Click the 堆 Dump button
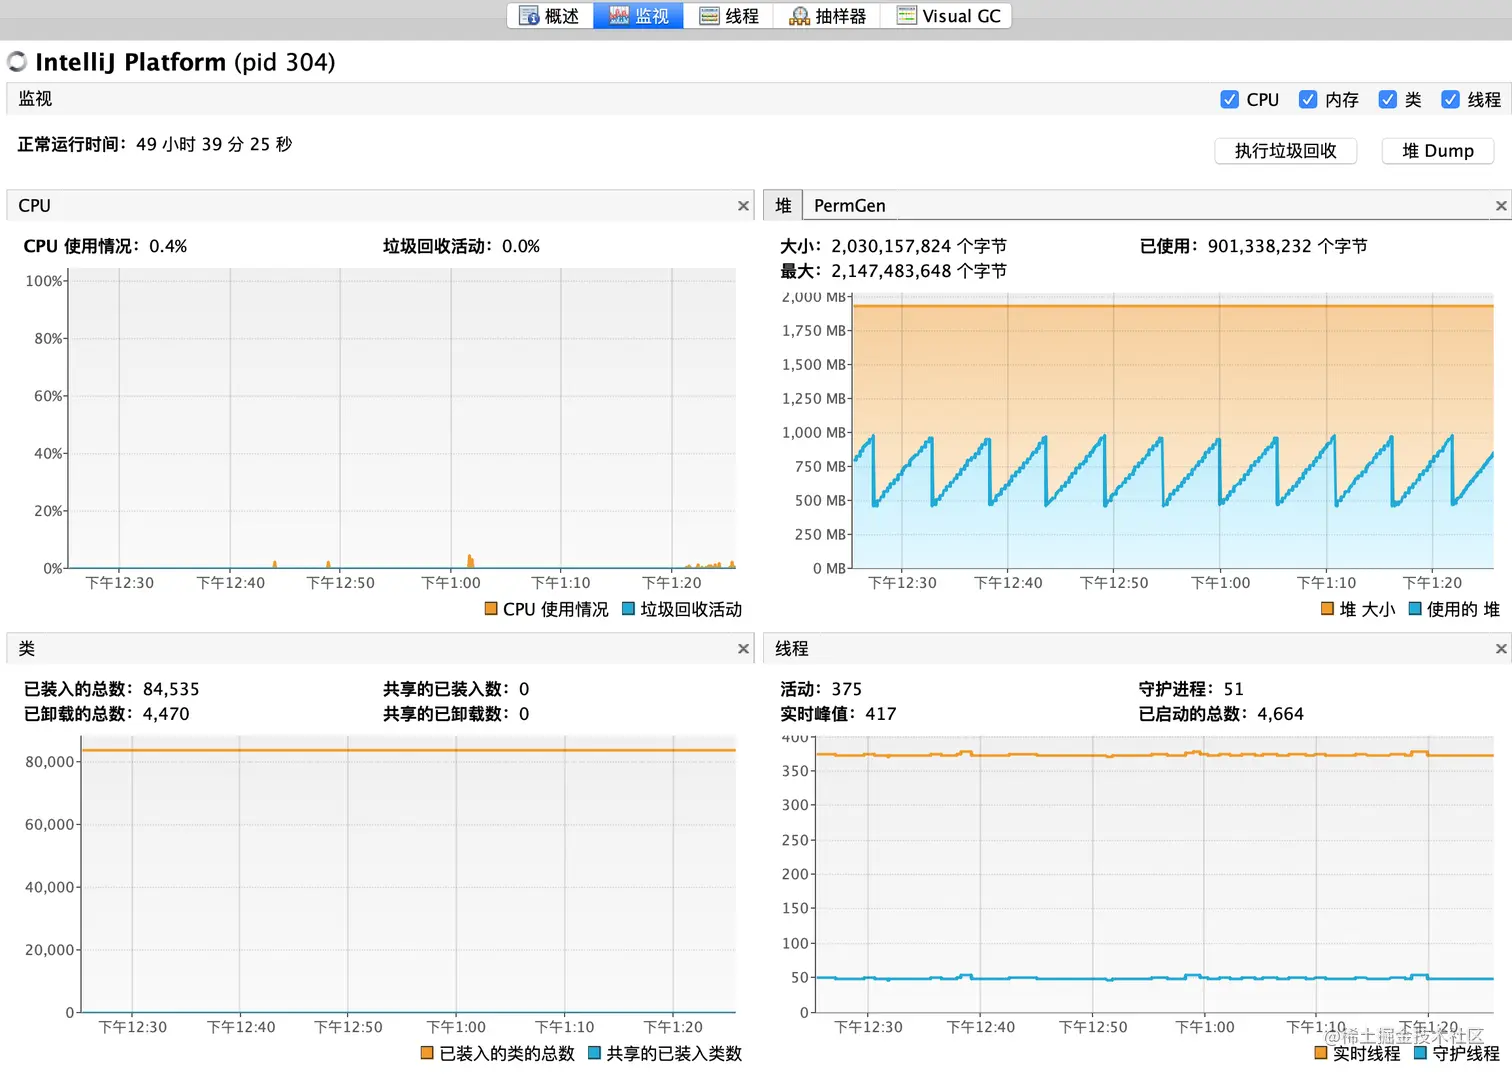Viewport: 1512px width, 1074px height. click(x=1437, y=151)
